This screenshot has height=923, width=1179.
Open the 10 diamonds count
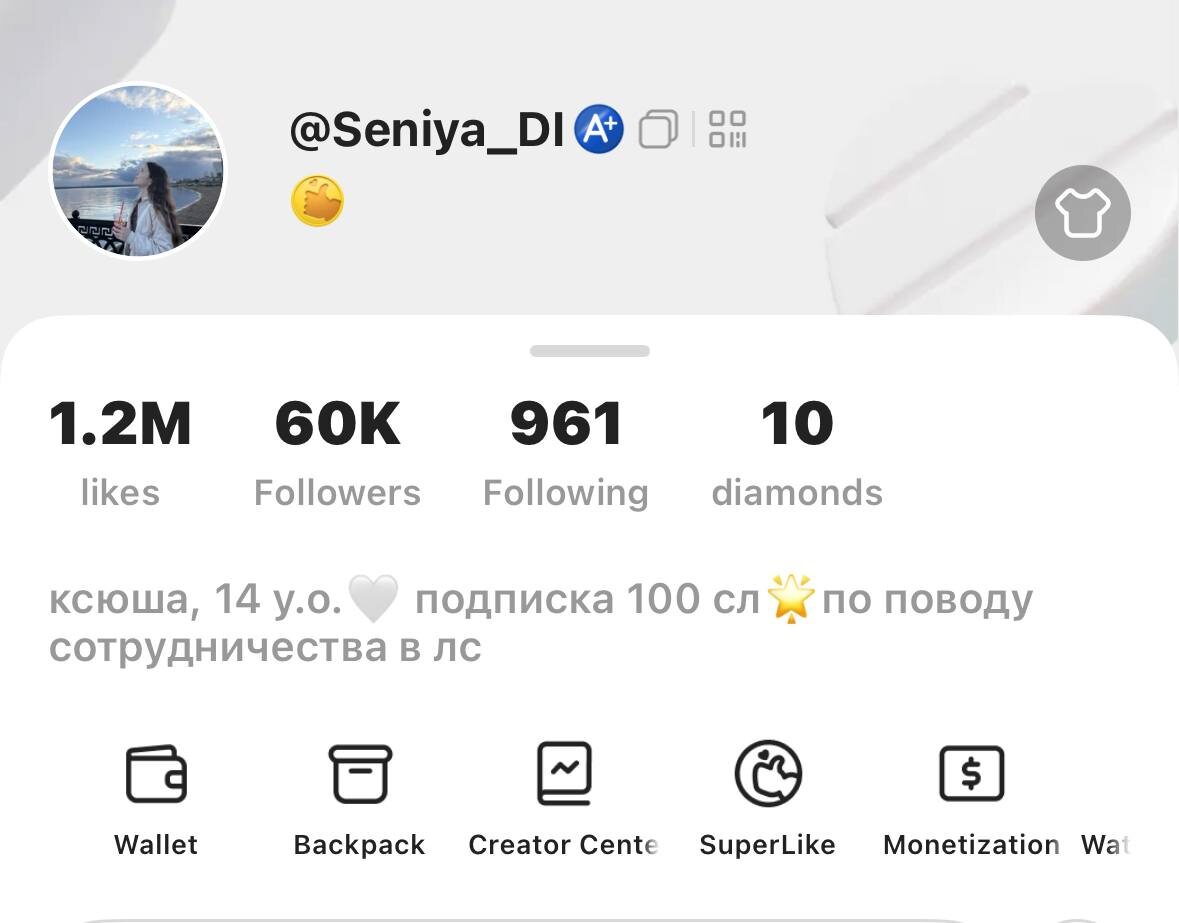tap(797, 453)
